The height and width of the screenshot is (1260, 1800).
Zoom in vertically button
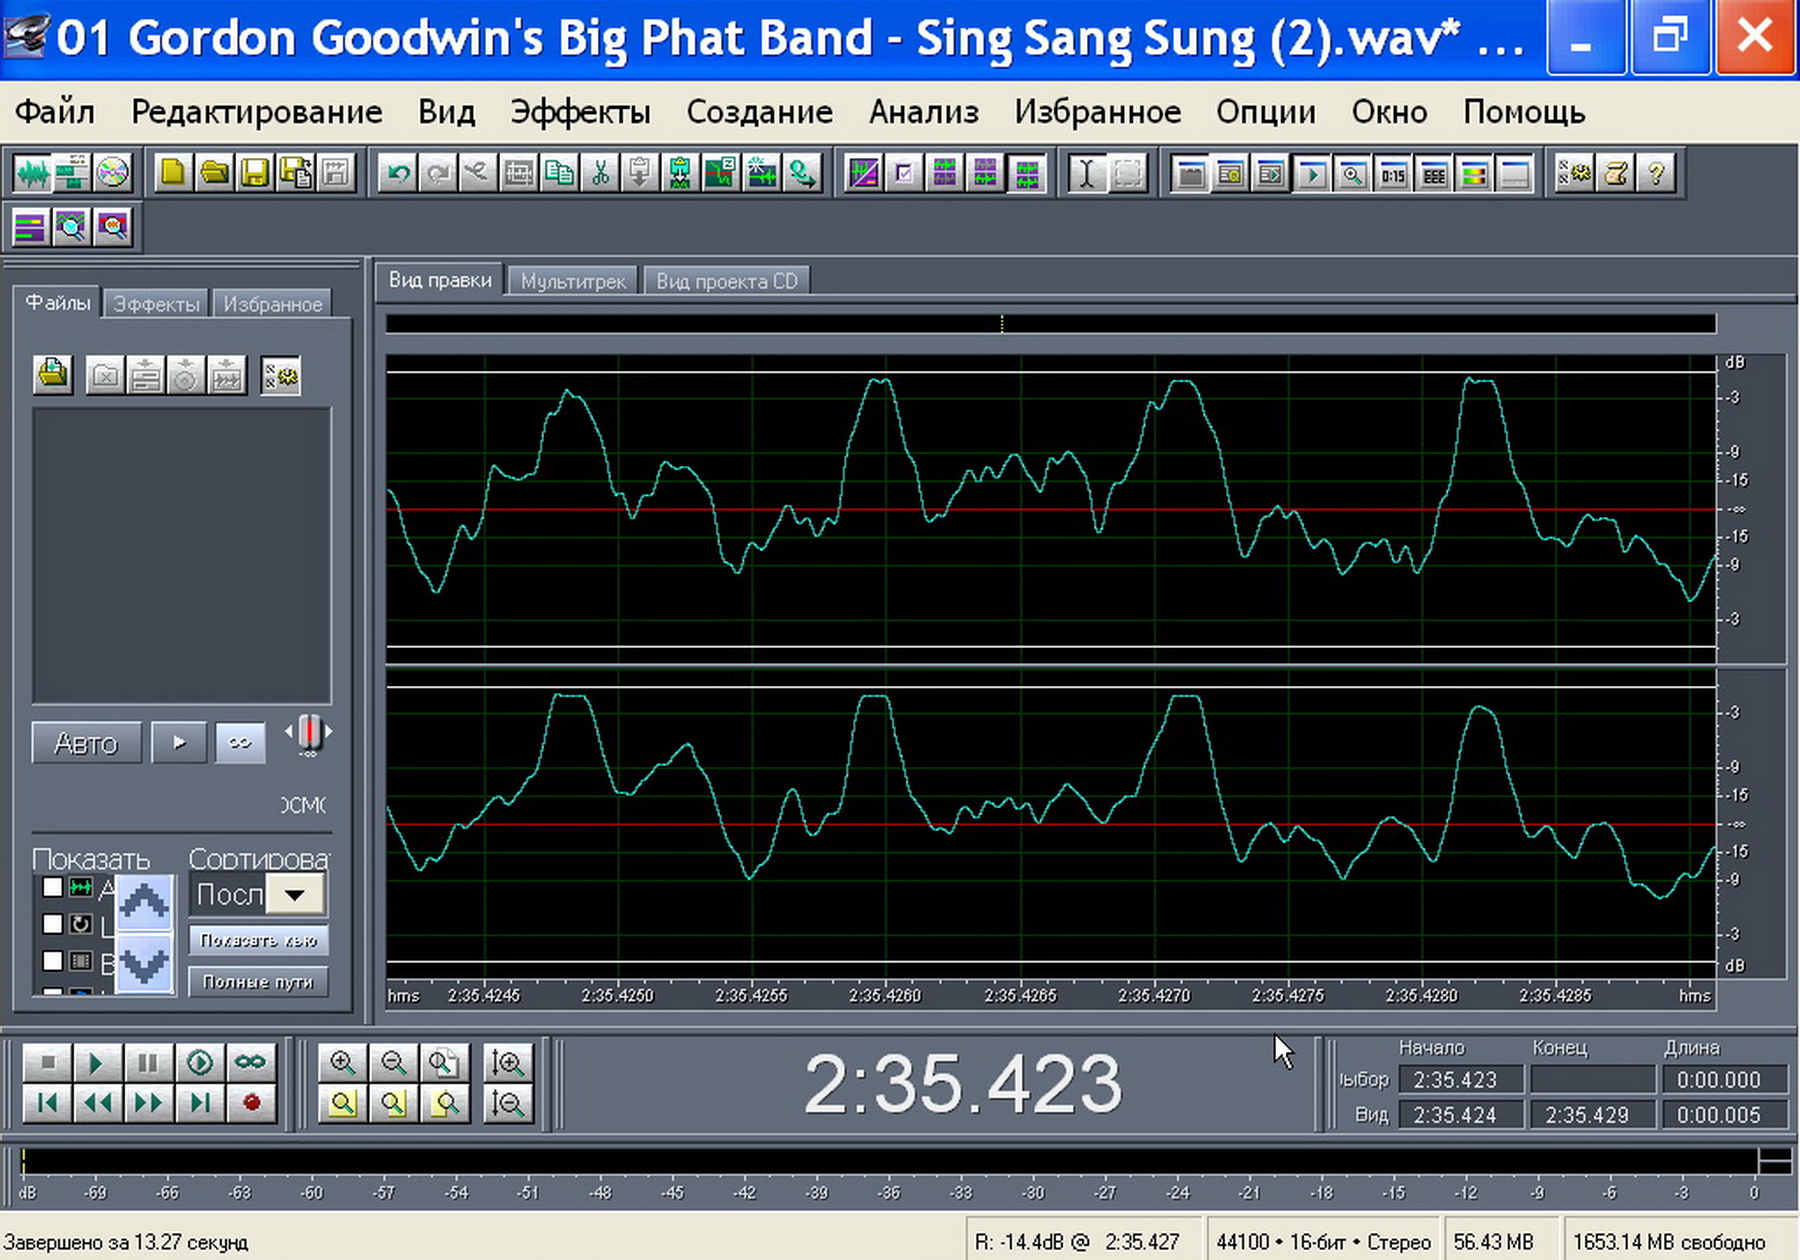coord(508,1063)
